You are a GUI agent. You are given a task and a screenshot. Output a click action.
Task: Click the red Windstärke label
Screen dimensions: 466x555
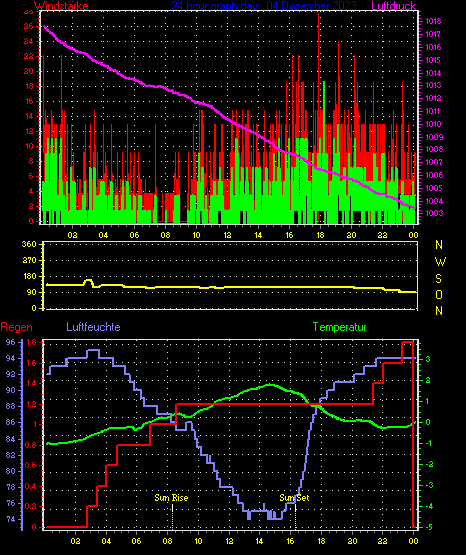click(x=61, y=6)
